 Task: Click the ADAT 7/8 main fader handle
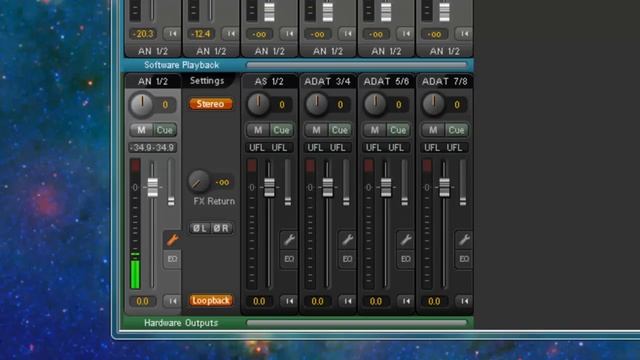pyautogui.click(x=444, y=187)
